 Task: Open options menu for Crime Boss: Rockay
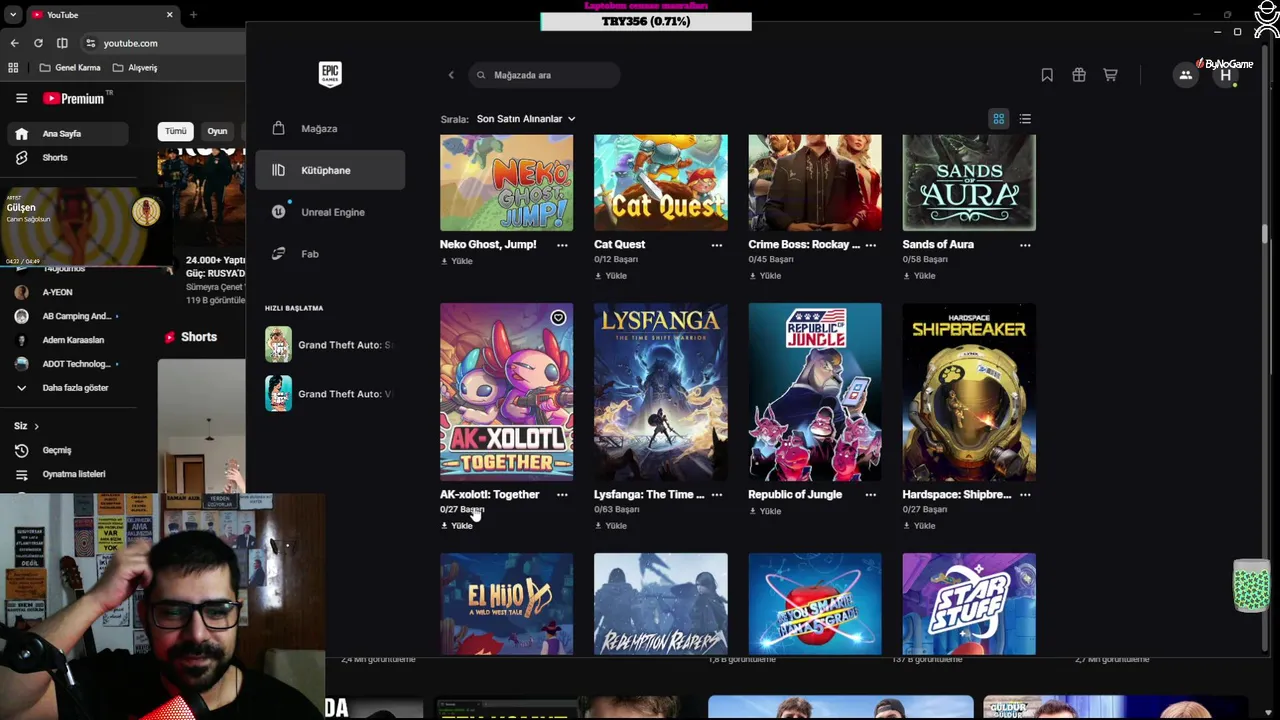pyautogui.click(x=870, y=244)
